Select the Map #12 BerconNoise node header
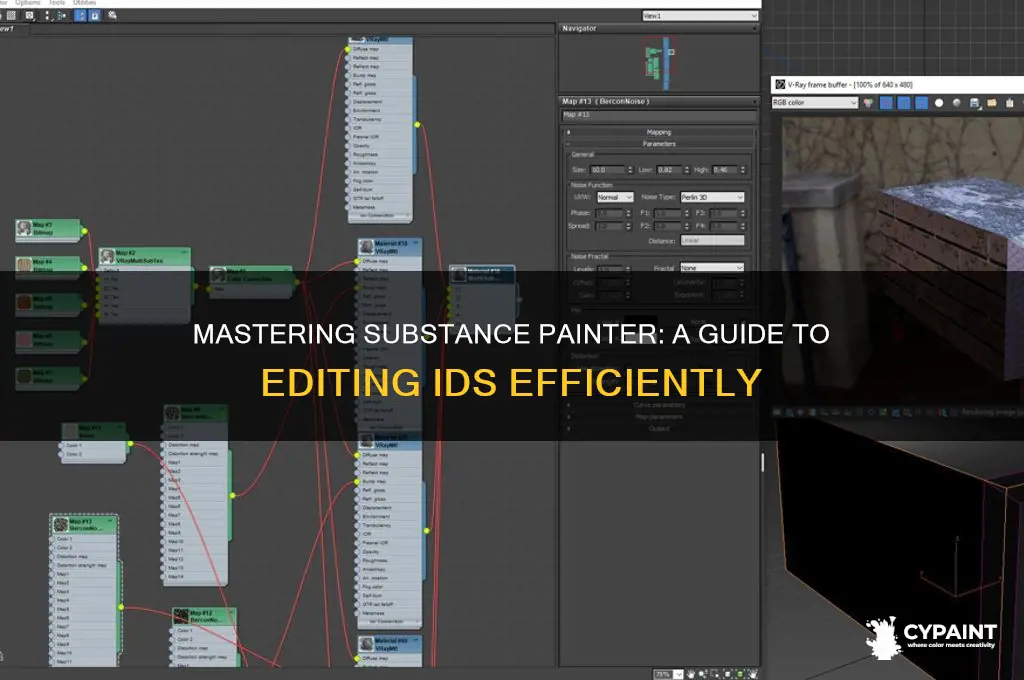Viewport: 1024px width, 680px height. 204,617
